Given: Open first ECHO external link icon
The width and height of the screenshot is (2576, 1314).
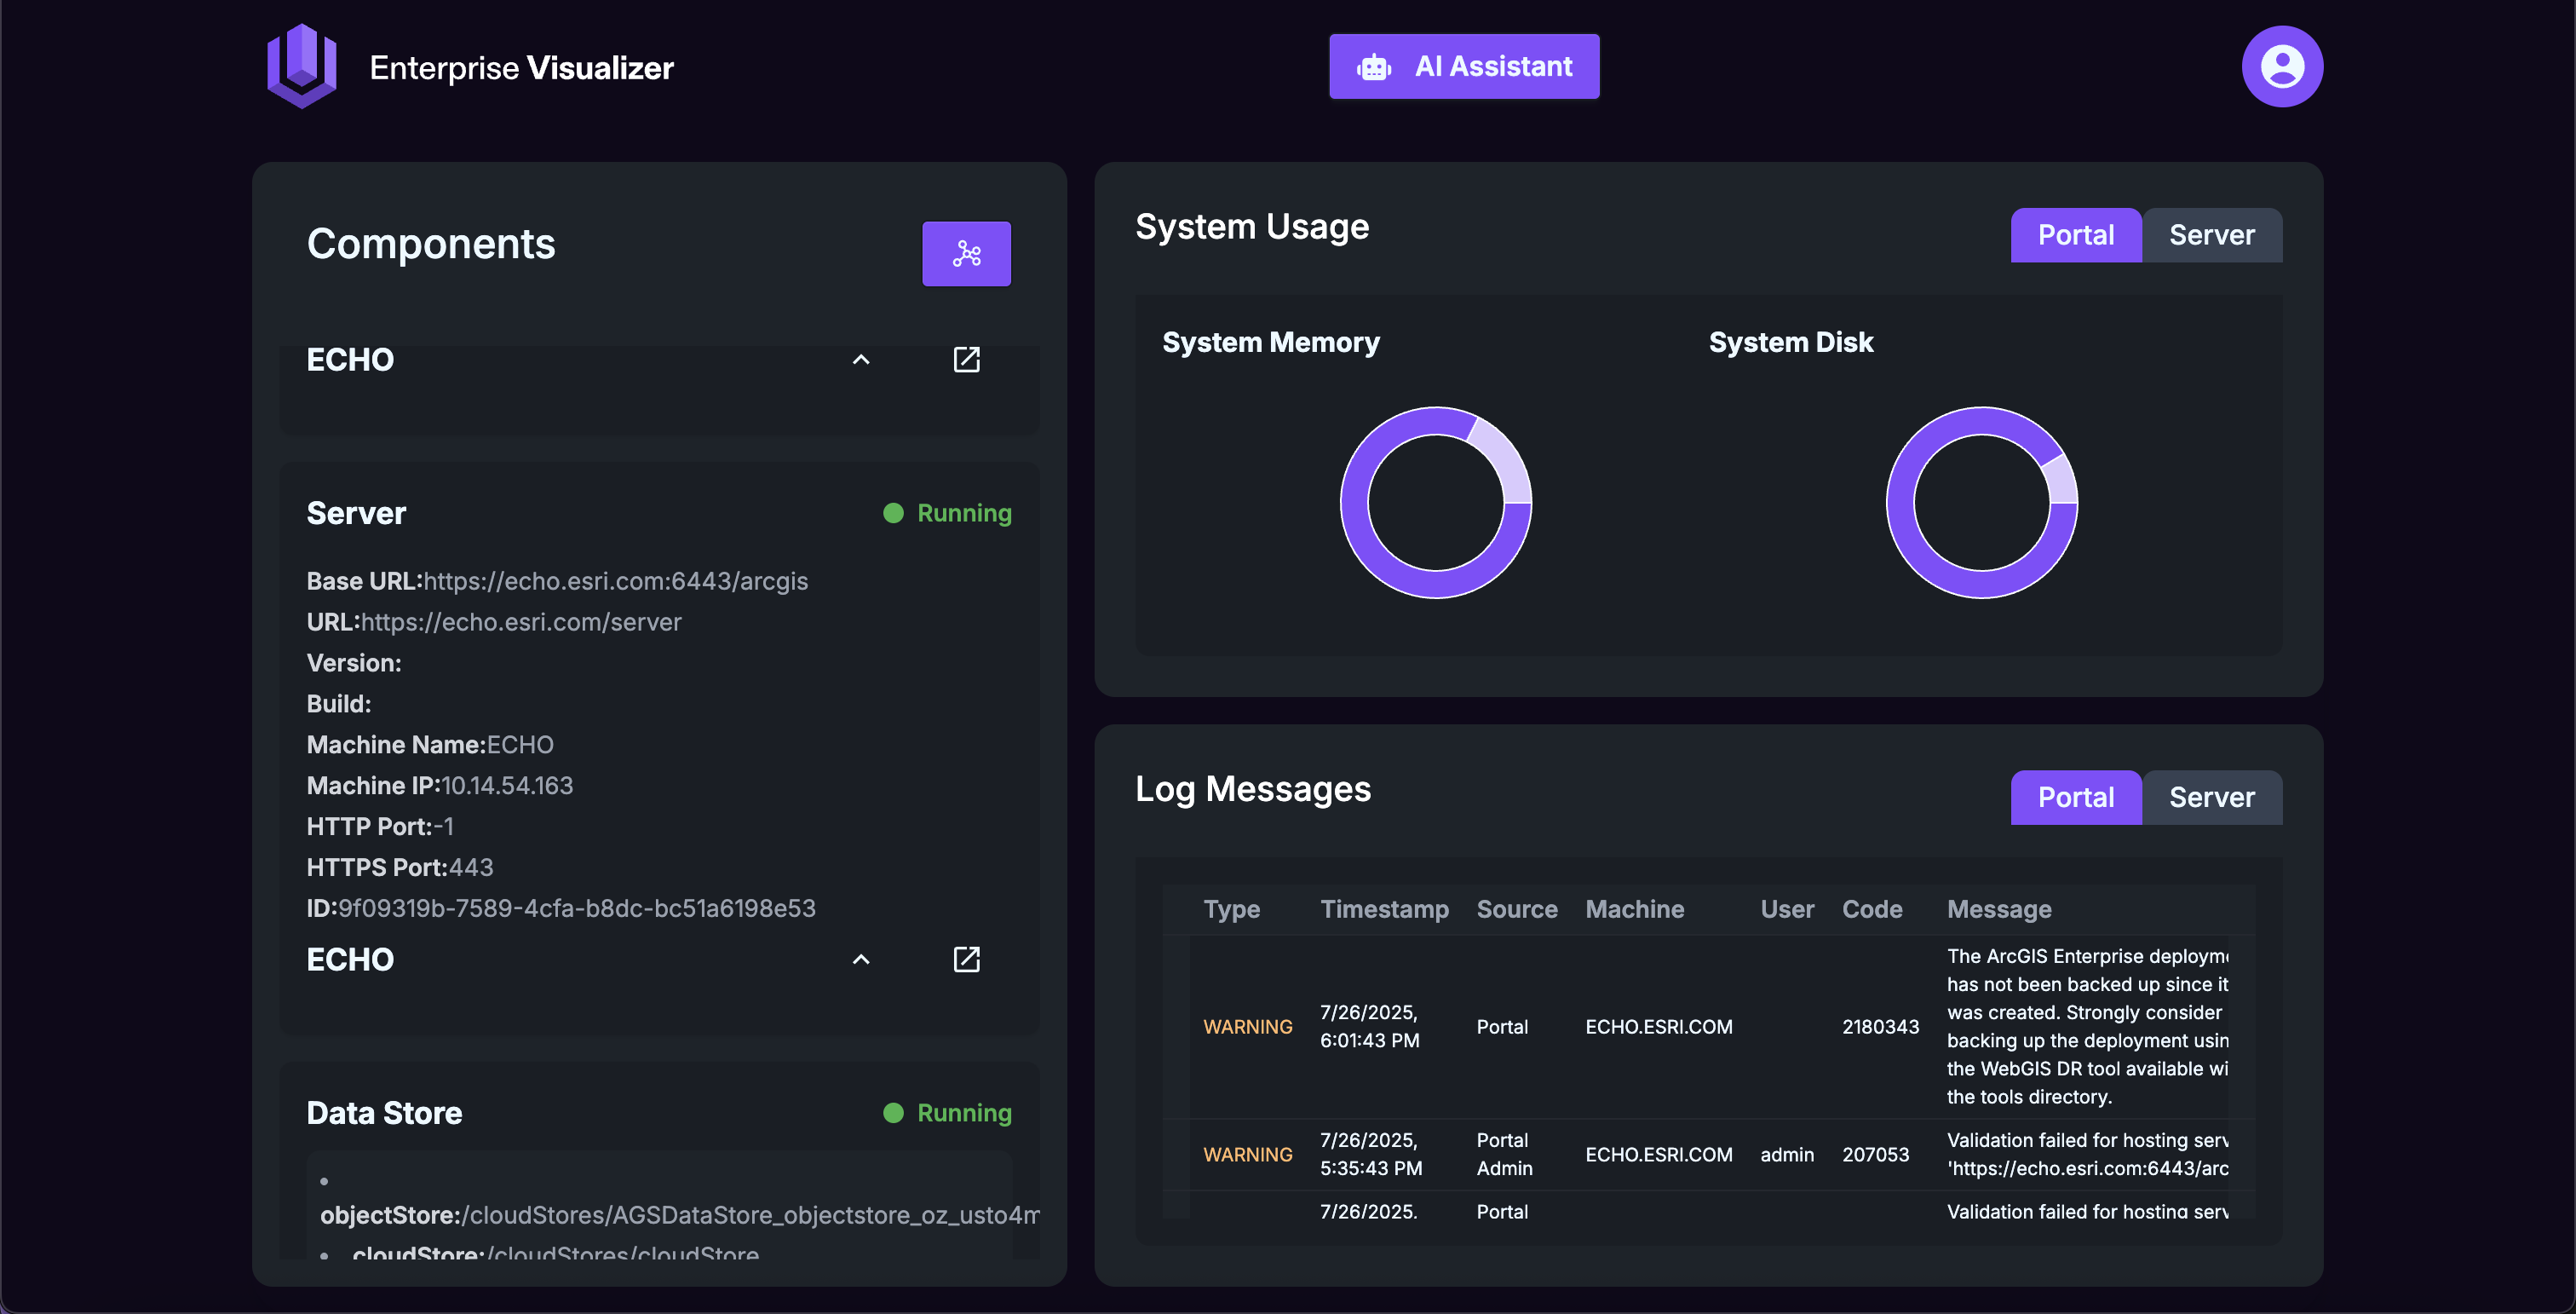Looking at the screenshot, I should click(965, 360).
